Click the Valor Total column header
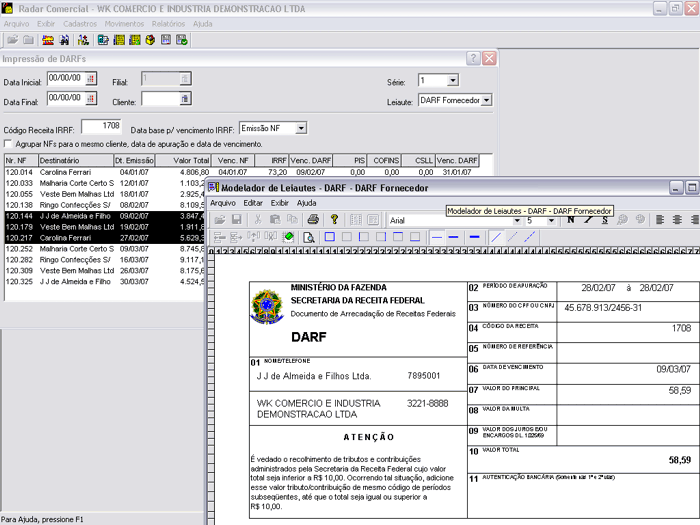 (185, 160)
